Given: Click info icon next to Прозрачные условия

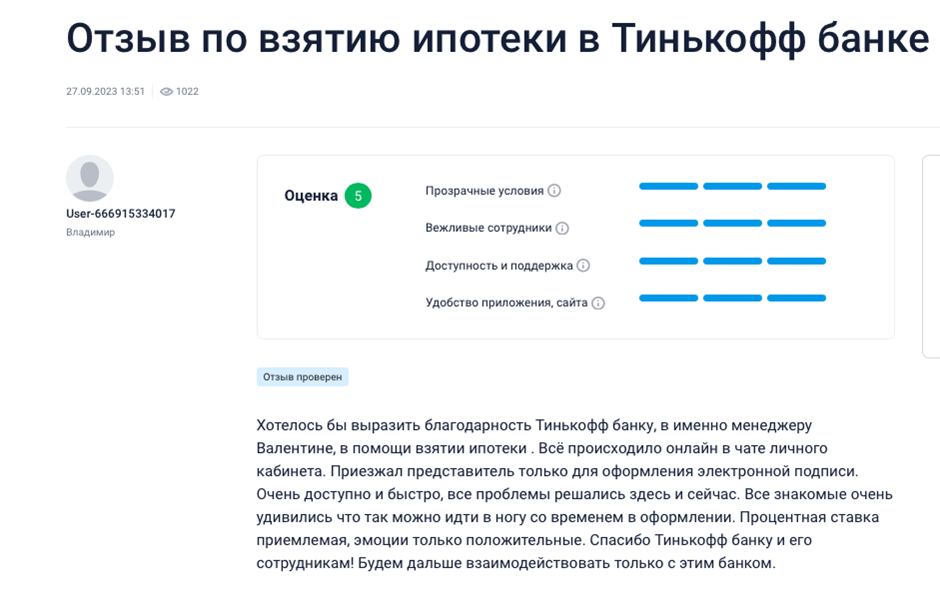Looking at the screenshot, I should pyautogui.click(x=555, y=191).
